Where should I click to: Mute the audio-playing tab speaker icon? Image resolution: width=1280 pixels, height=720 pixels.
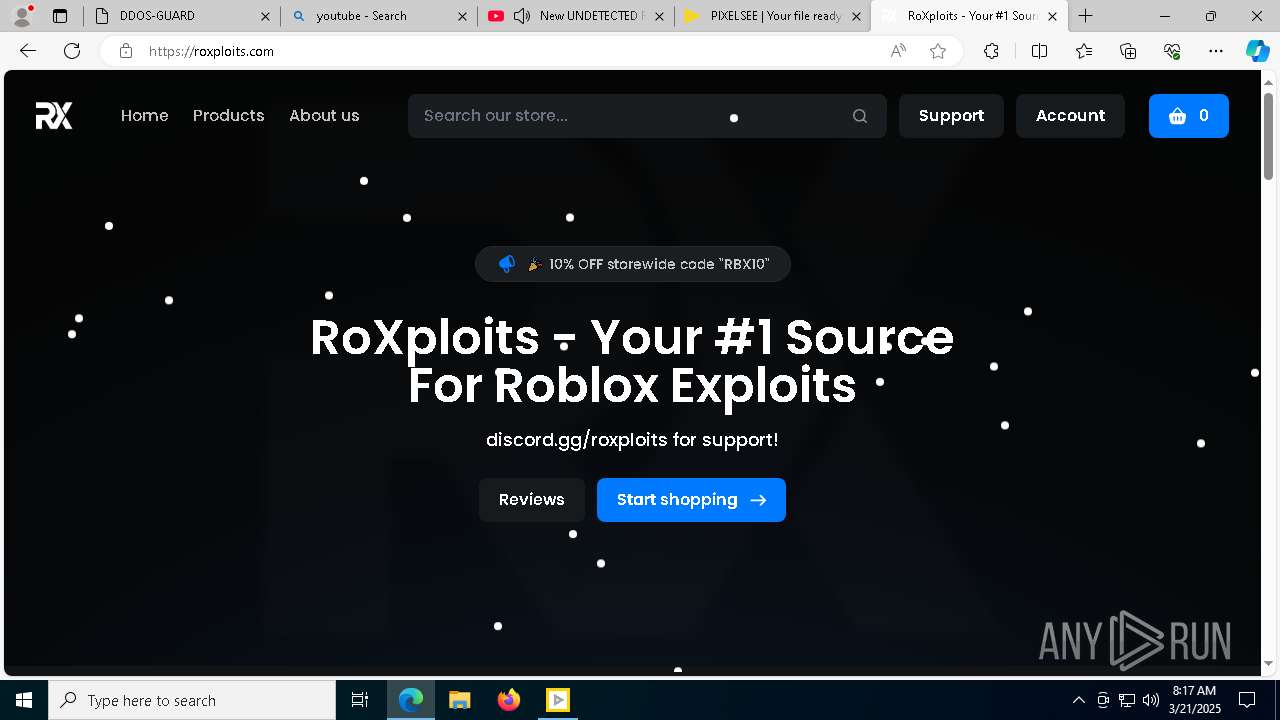[522, 16]
